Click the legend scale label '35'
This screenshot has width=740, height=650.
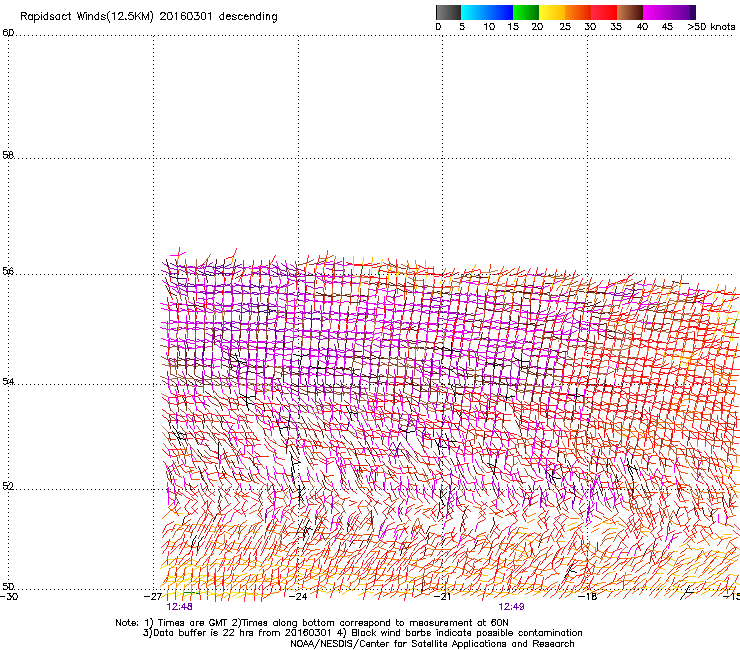click(616, 27)
